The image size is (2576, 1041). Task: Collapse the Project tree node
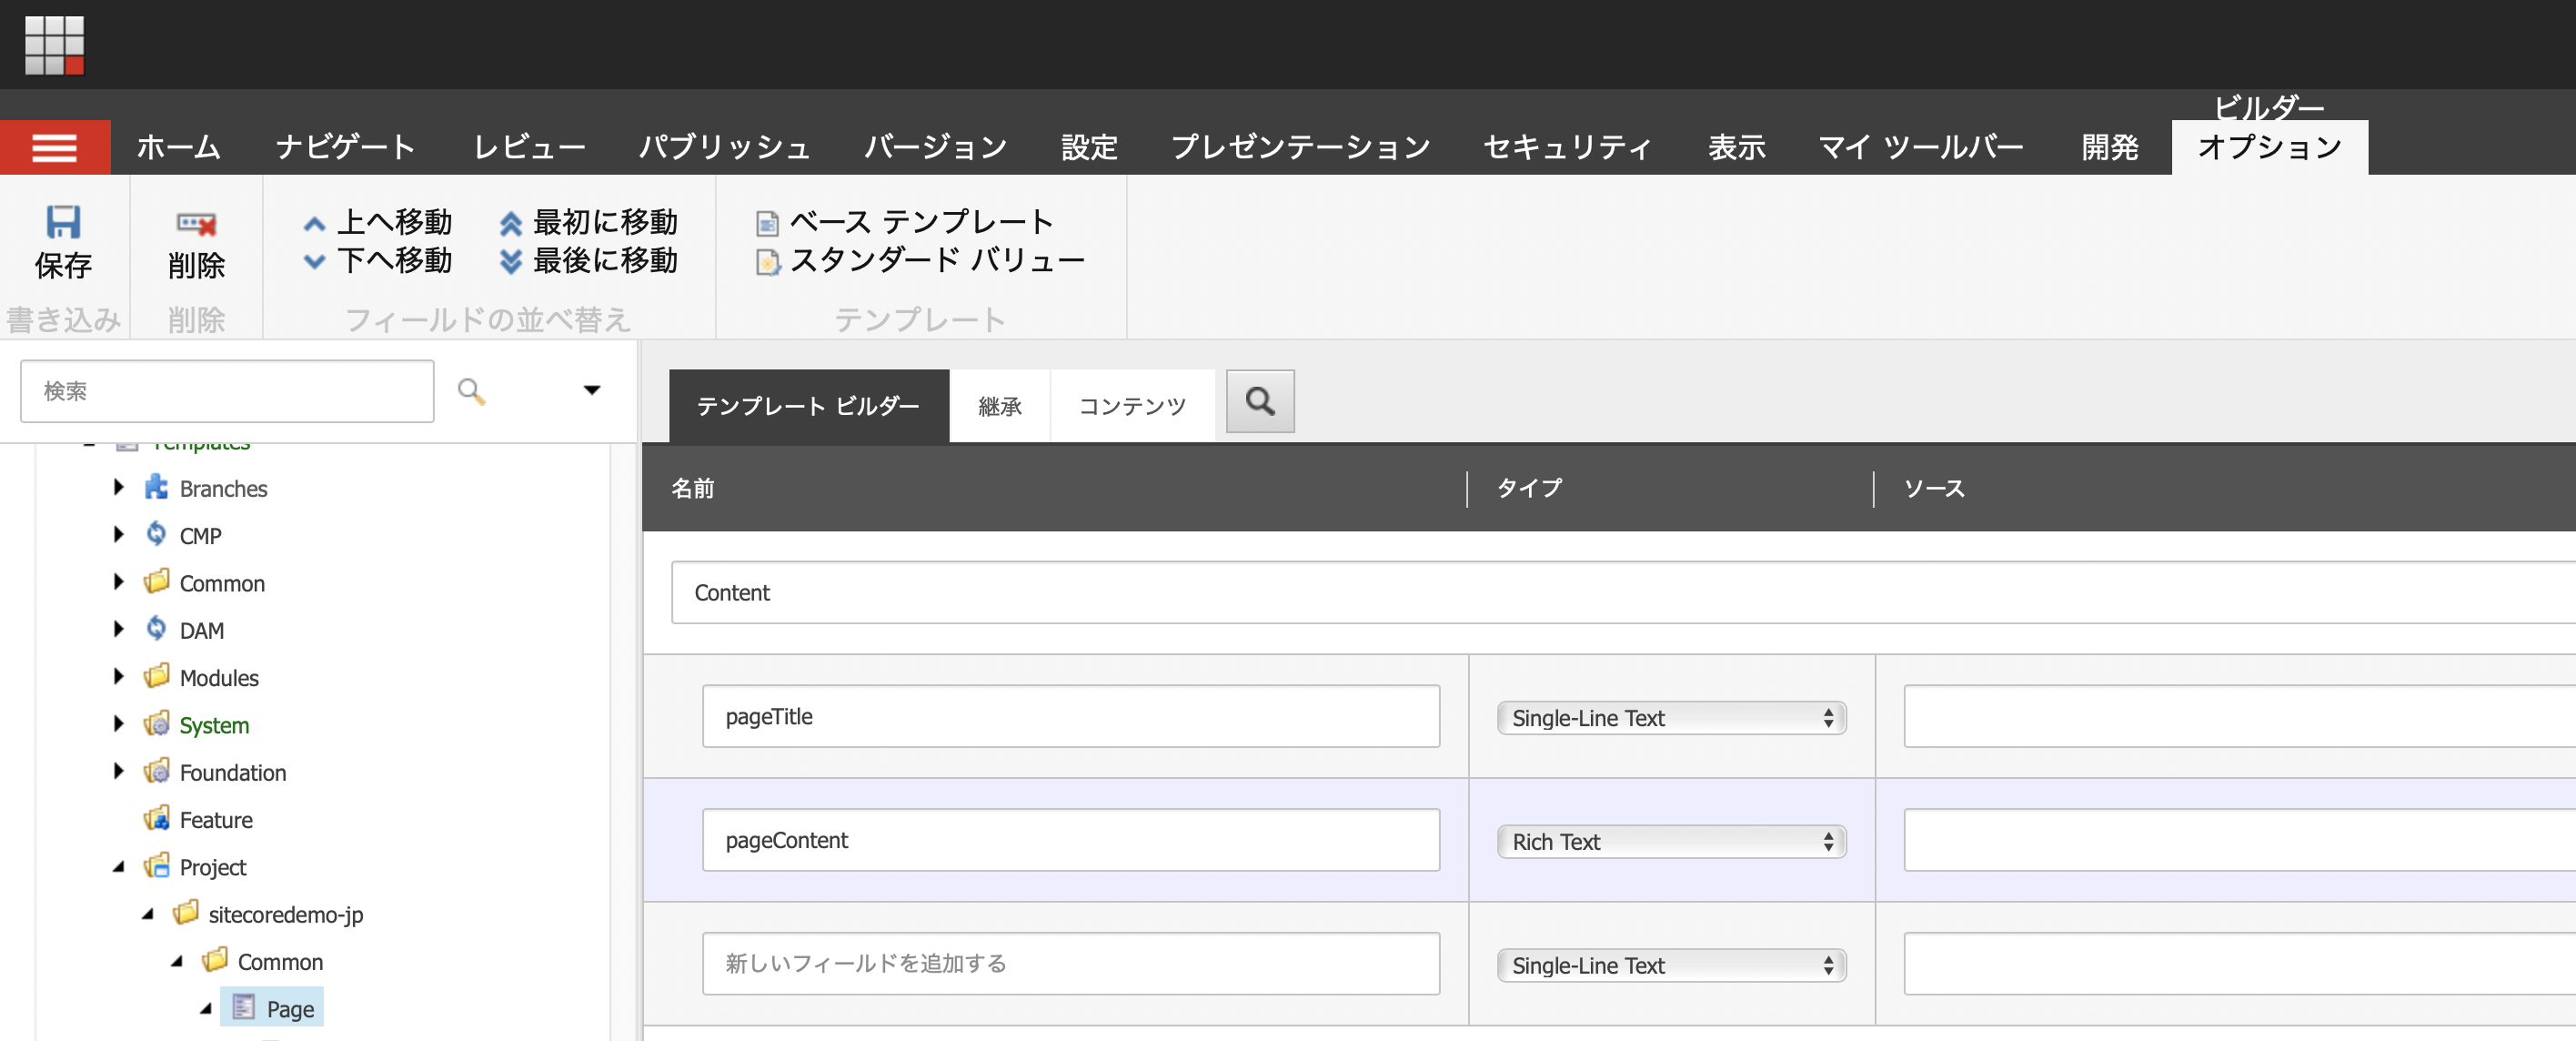[118, 867]
